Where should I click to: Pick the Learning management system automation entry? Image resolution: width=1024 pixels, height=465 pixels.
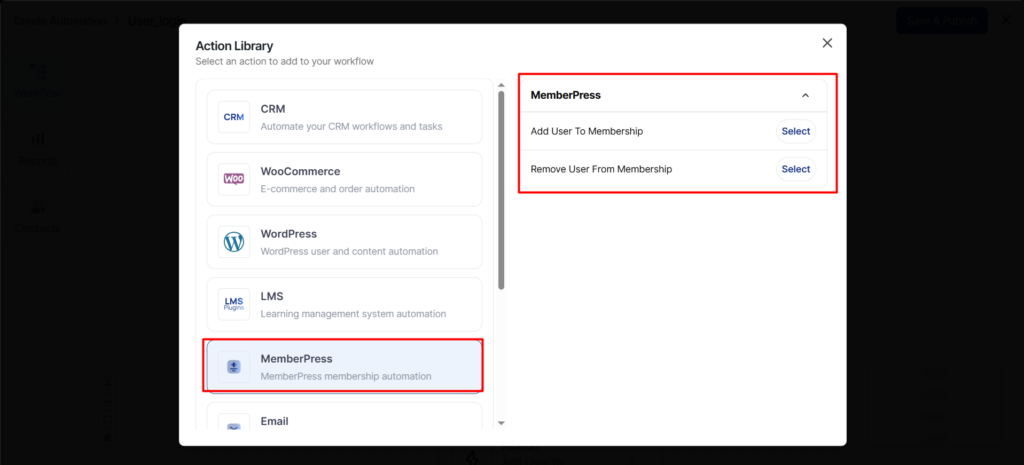[353, 314]
